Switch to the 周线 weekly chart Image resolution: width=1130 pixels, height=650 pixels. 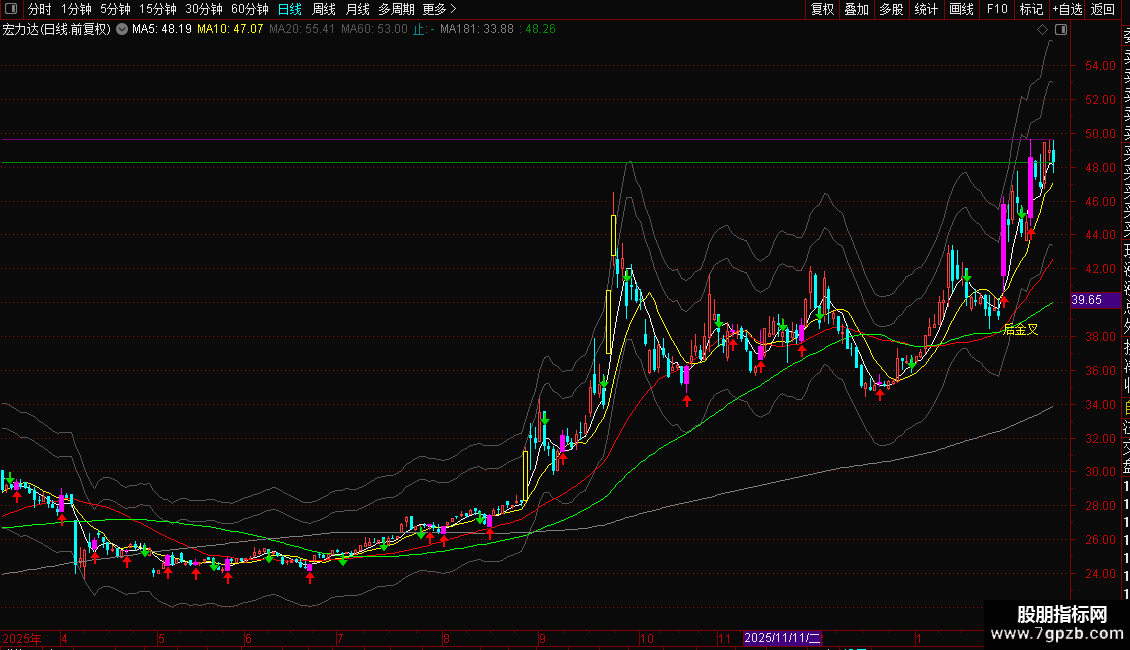click(x=324, y=9)
